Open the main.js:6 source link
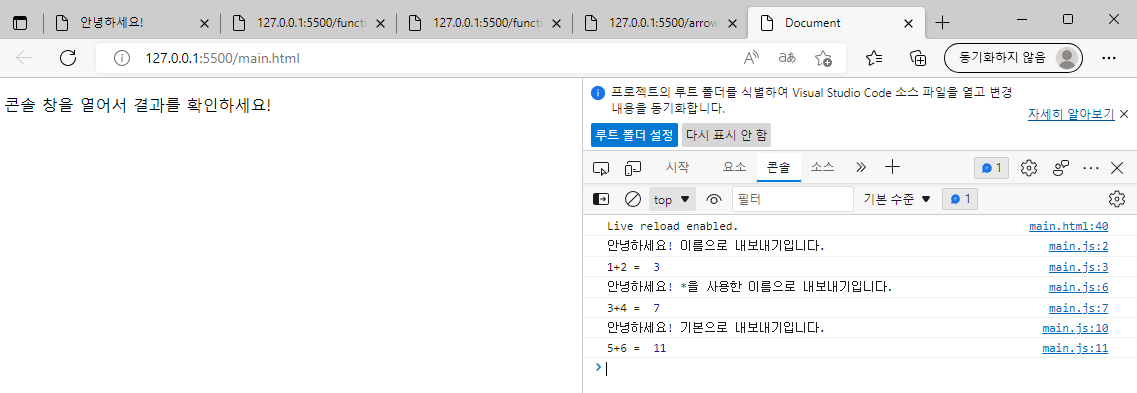Screen dimensions: 1137x393 click(x=1078, y=287)
